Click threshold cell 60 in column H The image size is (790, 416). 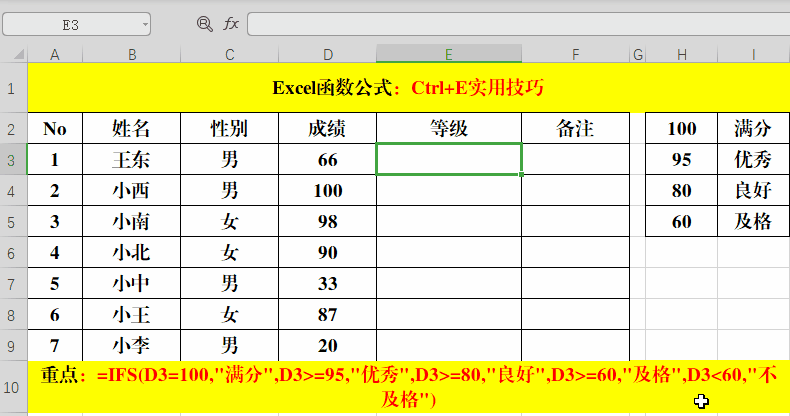pyautogui.click(x=682, y=222)
